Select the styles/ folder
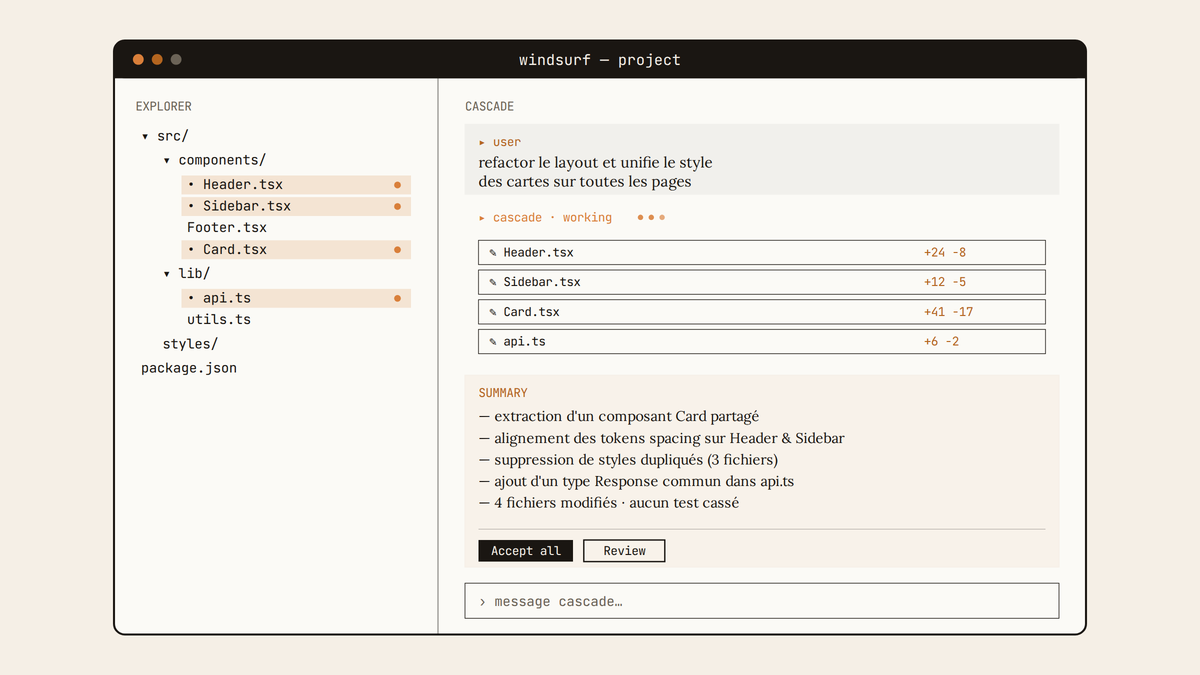 [190, 344]
